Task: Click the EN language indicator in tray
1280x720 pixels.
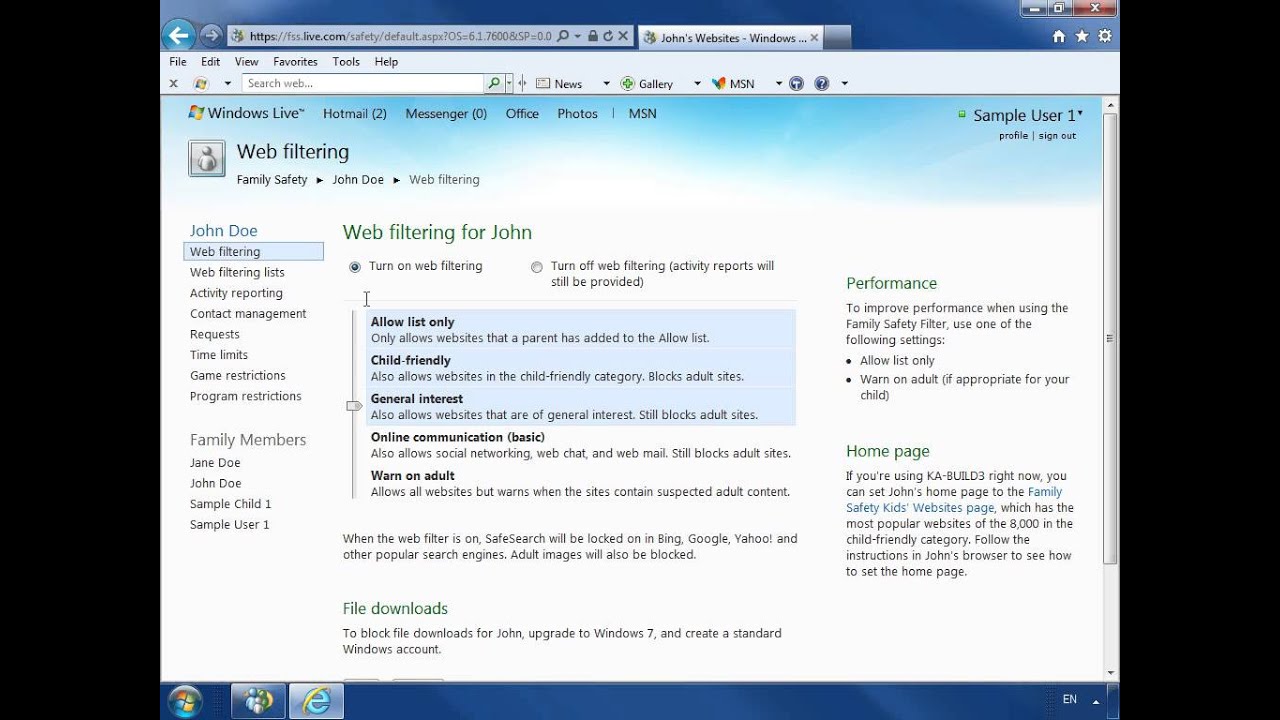Action: [x=1070, y=700]
